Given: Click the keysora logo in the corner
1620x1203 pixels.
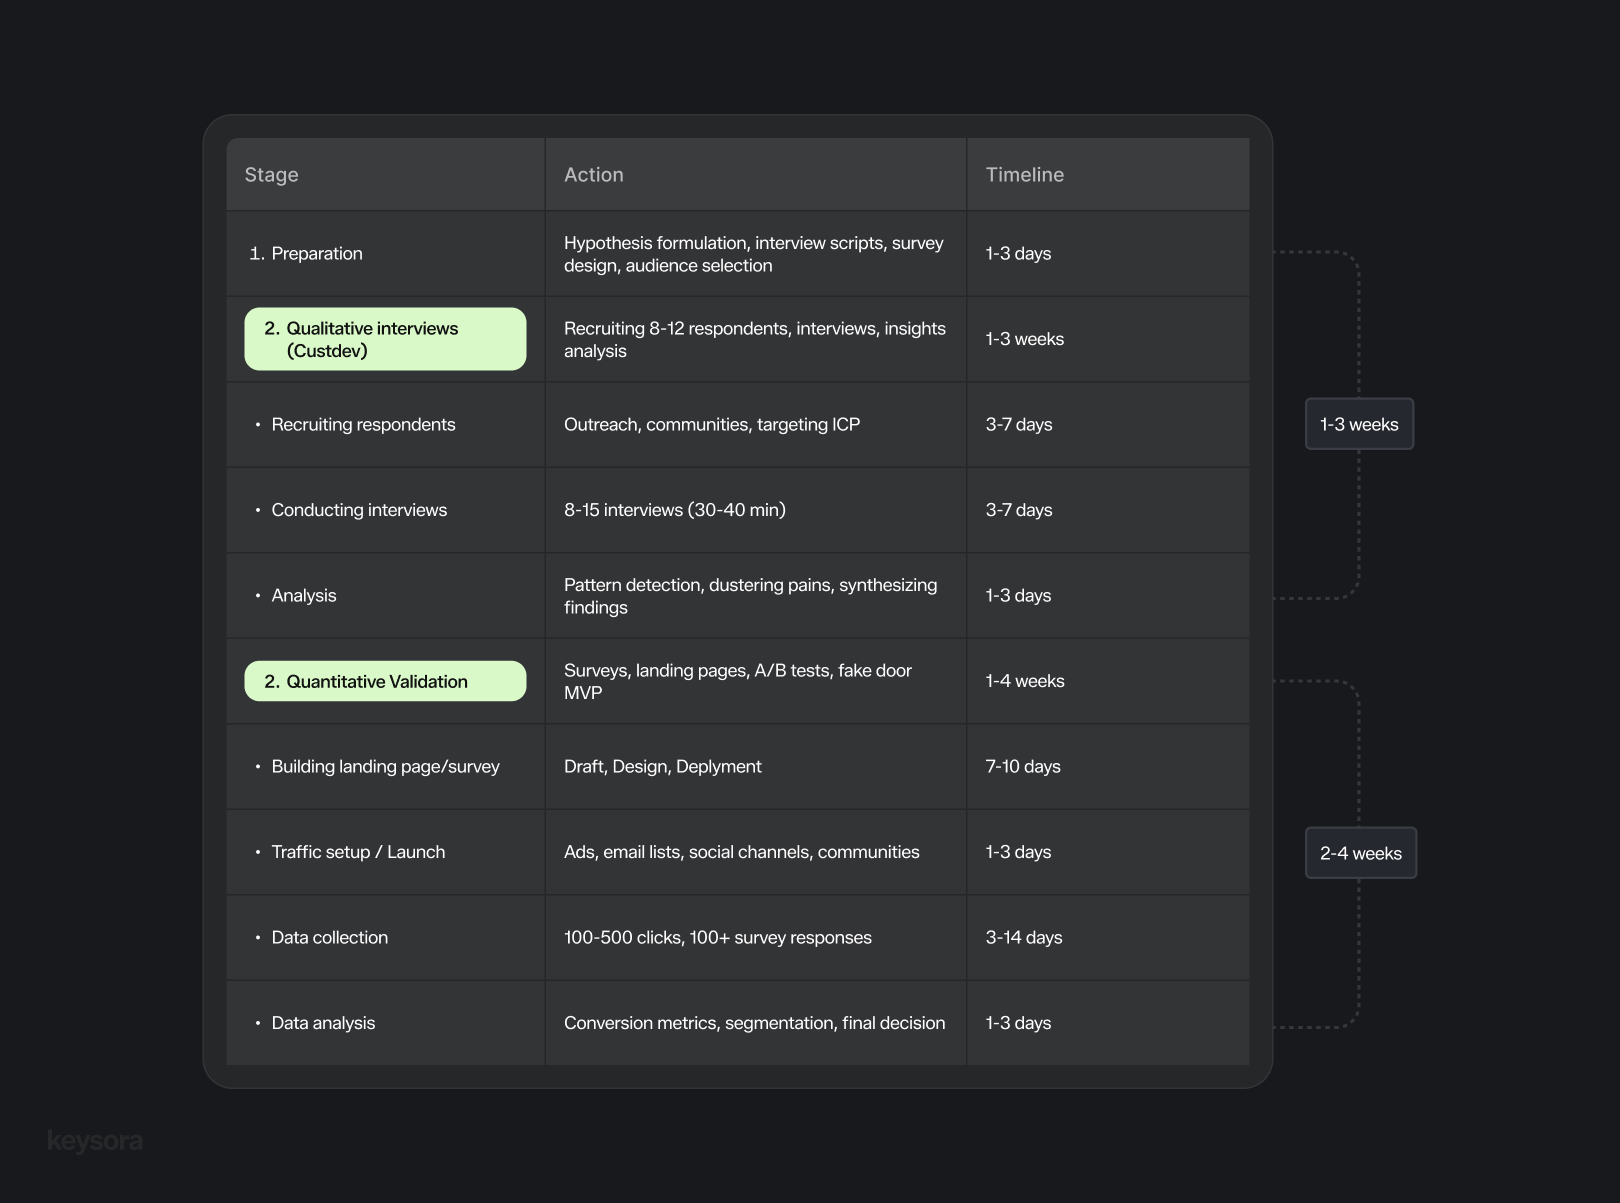Looking at the screenshot, I should [x=95, y=1139].
